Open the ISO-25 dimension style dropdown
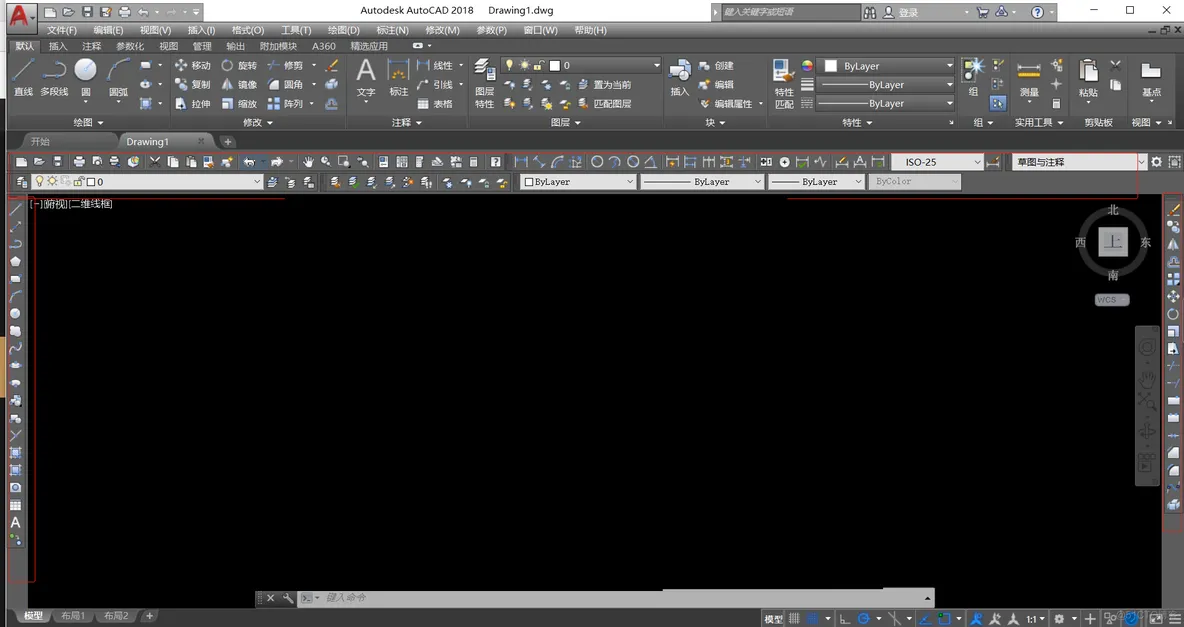The height and width of the screenshot is (627, 1184). (x=937, y=162)
